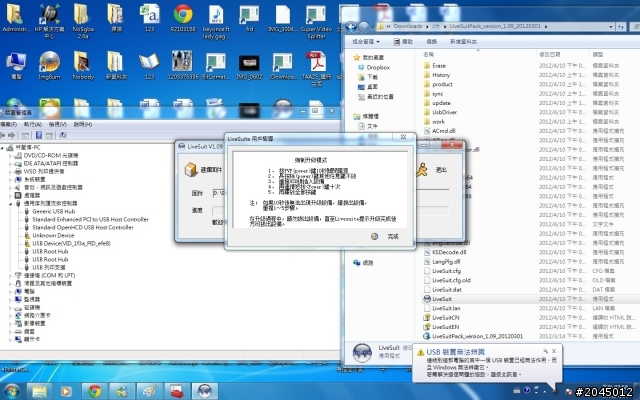Click 開啟 open in the Explorer toolbar

point(403,42)
